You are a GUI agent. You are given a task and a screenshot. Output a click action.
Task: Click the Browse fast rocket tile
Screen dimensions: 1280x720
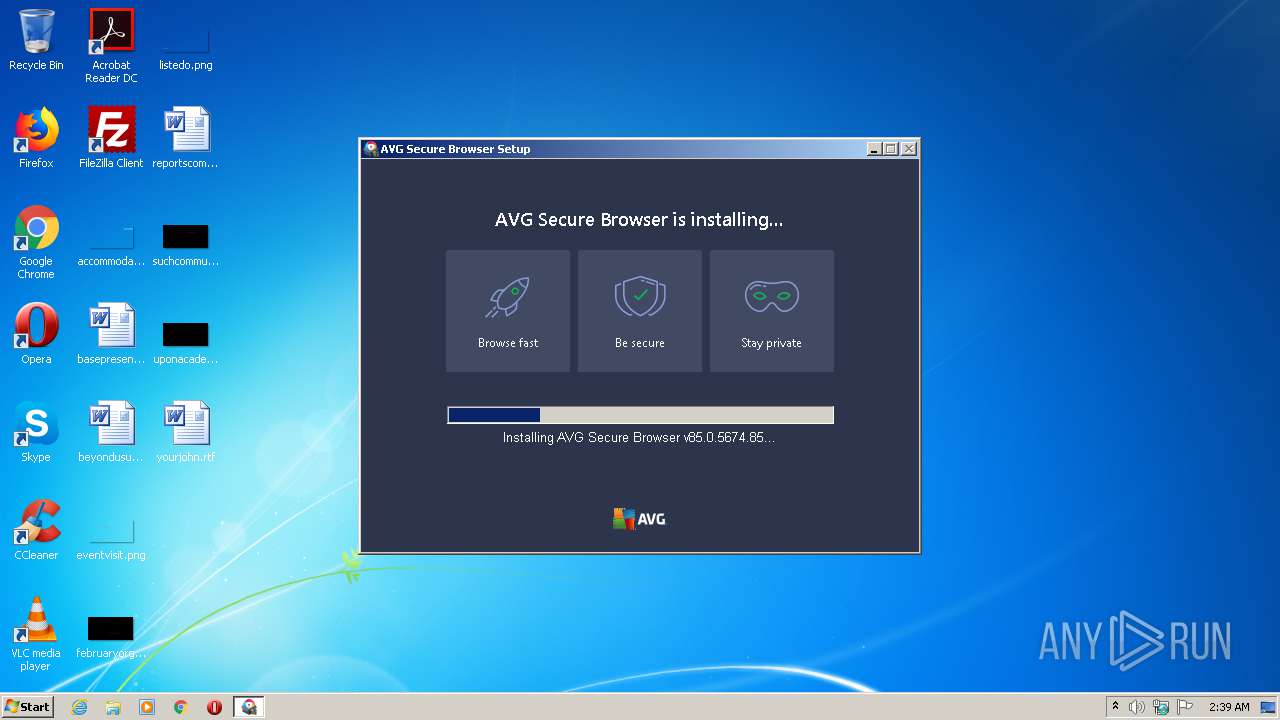pos(508,311)
